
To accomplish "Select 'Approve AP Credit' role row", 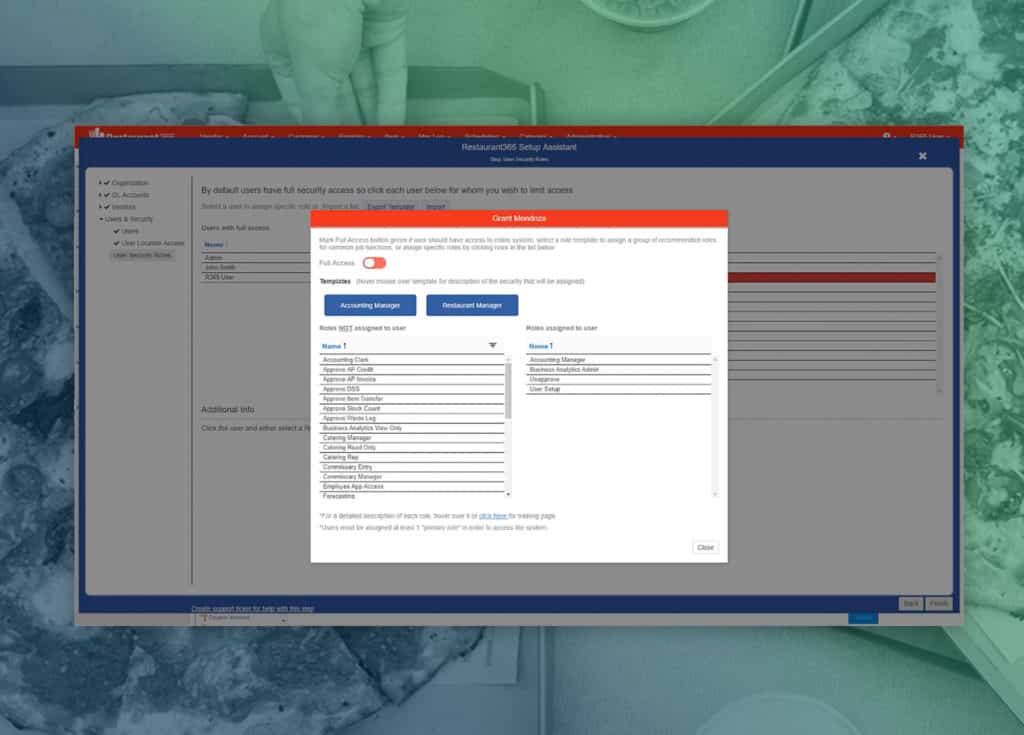I will (x=411, y=369).
